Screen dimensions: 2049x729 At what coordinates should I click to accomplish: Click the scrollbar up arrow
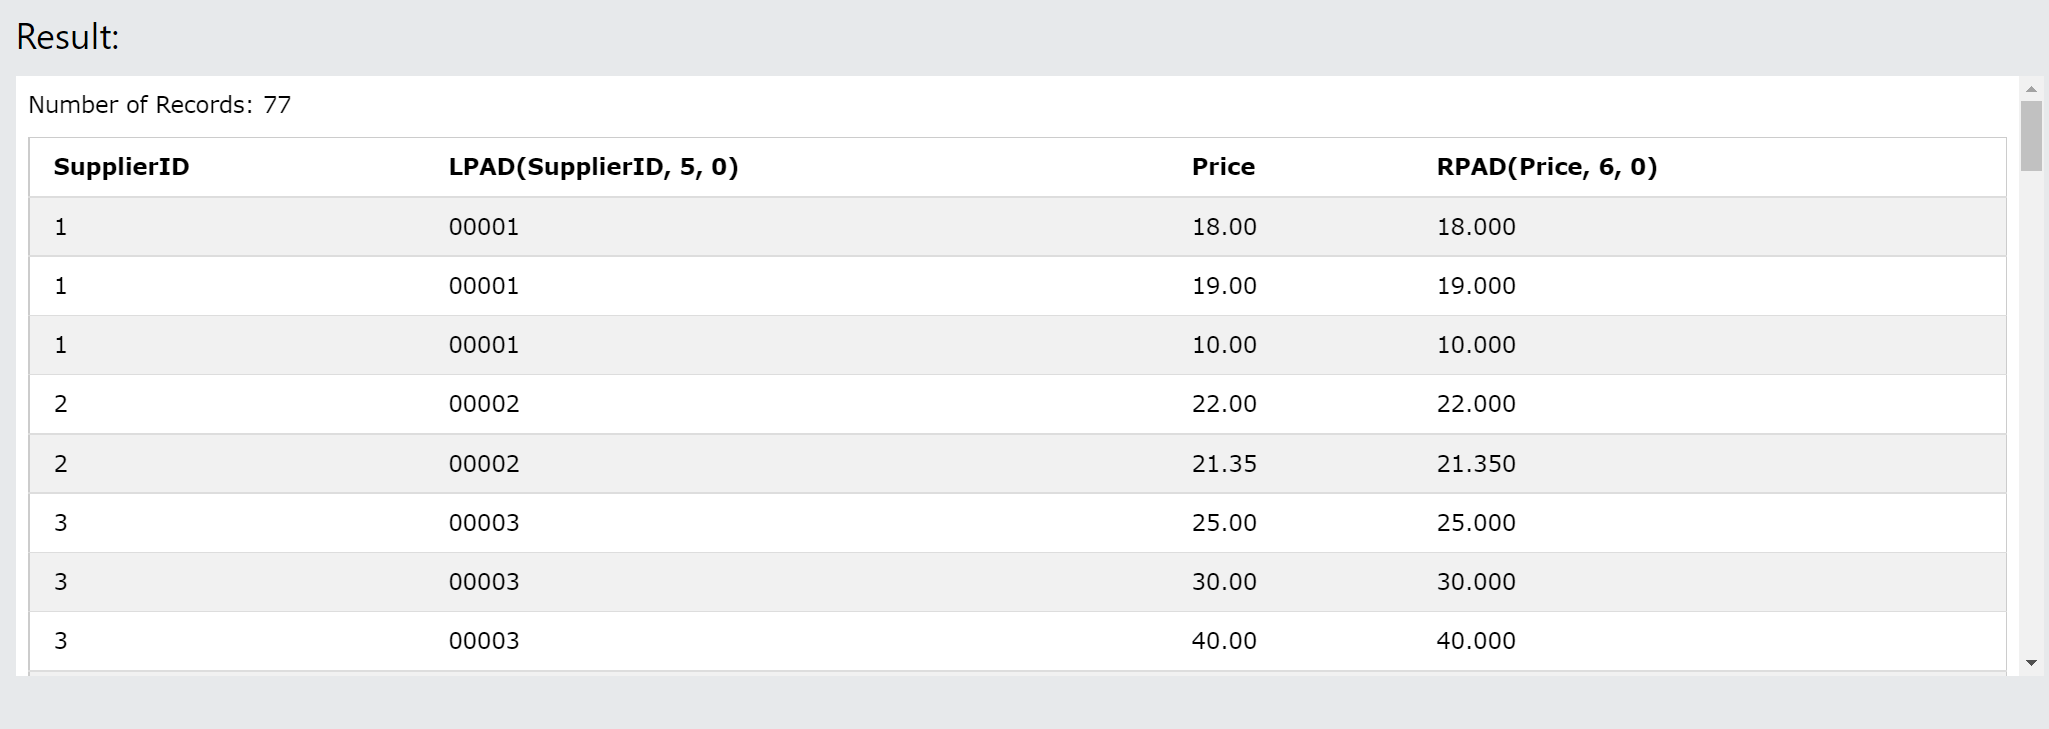click(x=2031, y=89)
